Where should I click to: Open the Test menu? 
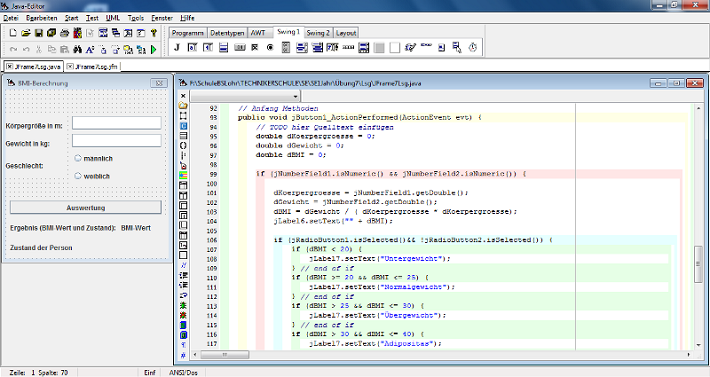click(92, 18)
